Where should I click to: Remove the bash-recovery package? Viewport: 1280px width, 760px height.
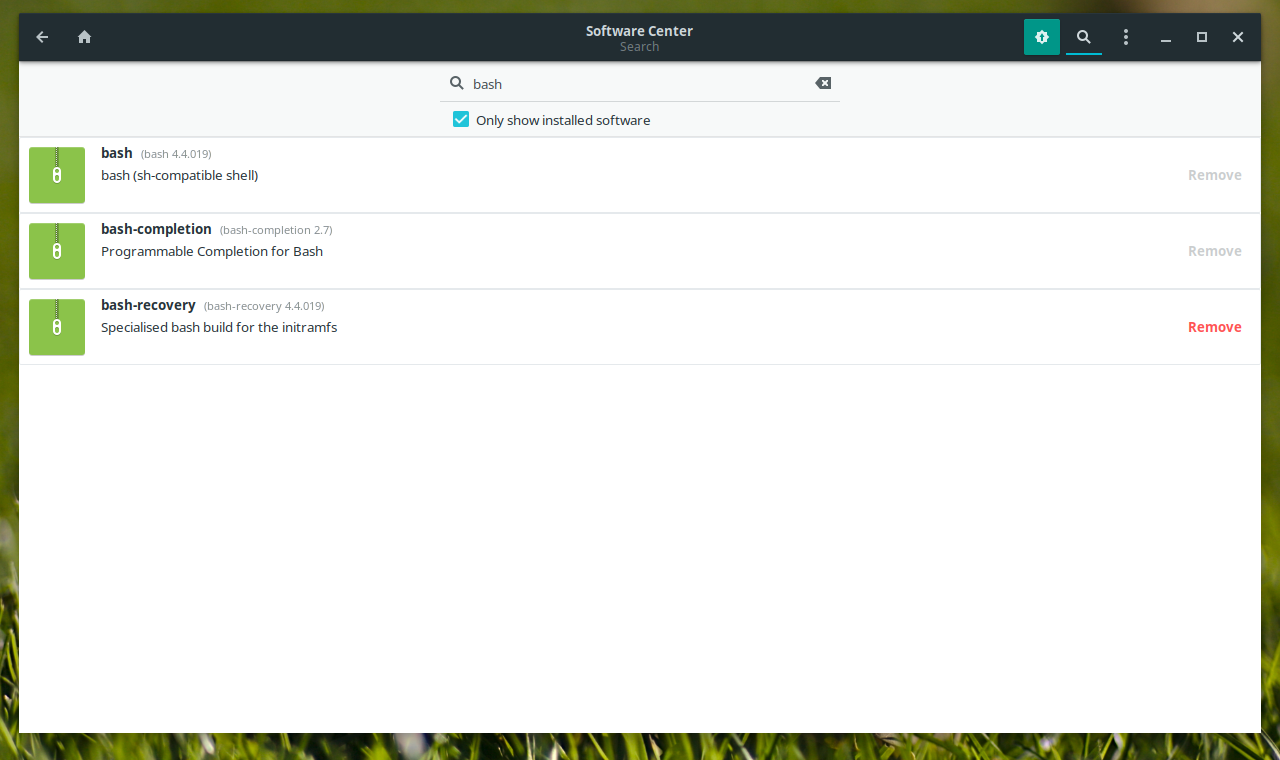tap(1214, 327)
